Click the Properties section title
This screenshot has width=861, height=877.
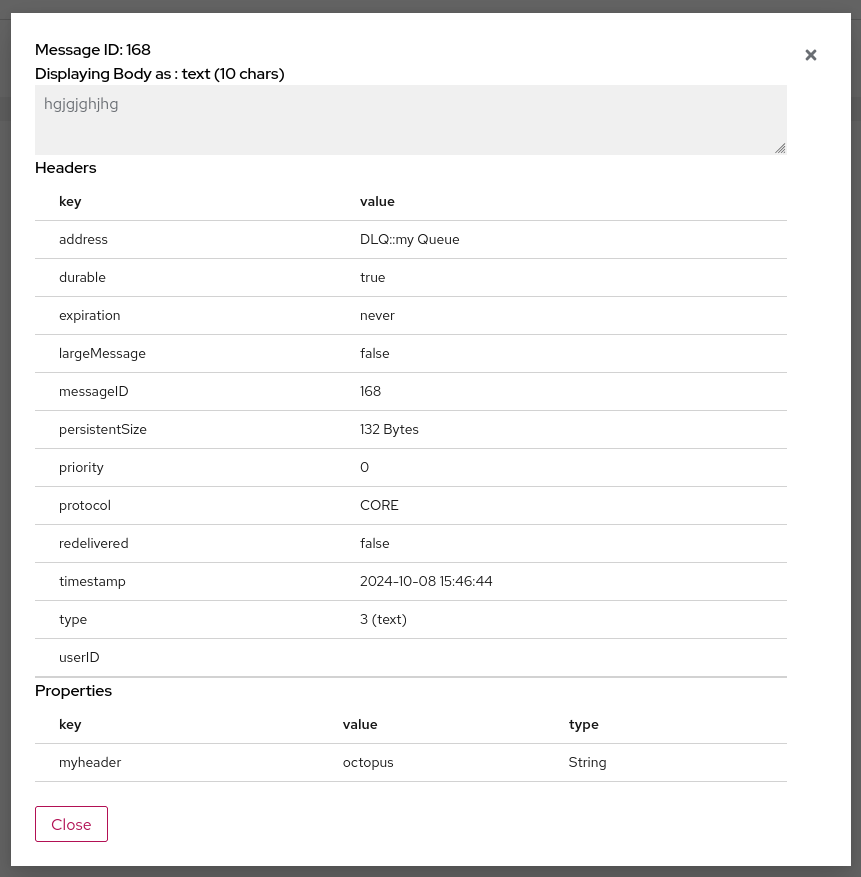pyautogui.click(x=73, y=690)
